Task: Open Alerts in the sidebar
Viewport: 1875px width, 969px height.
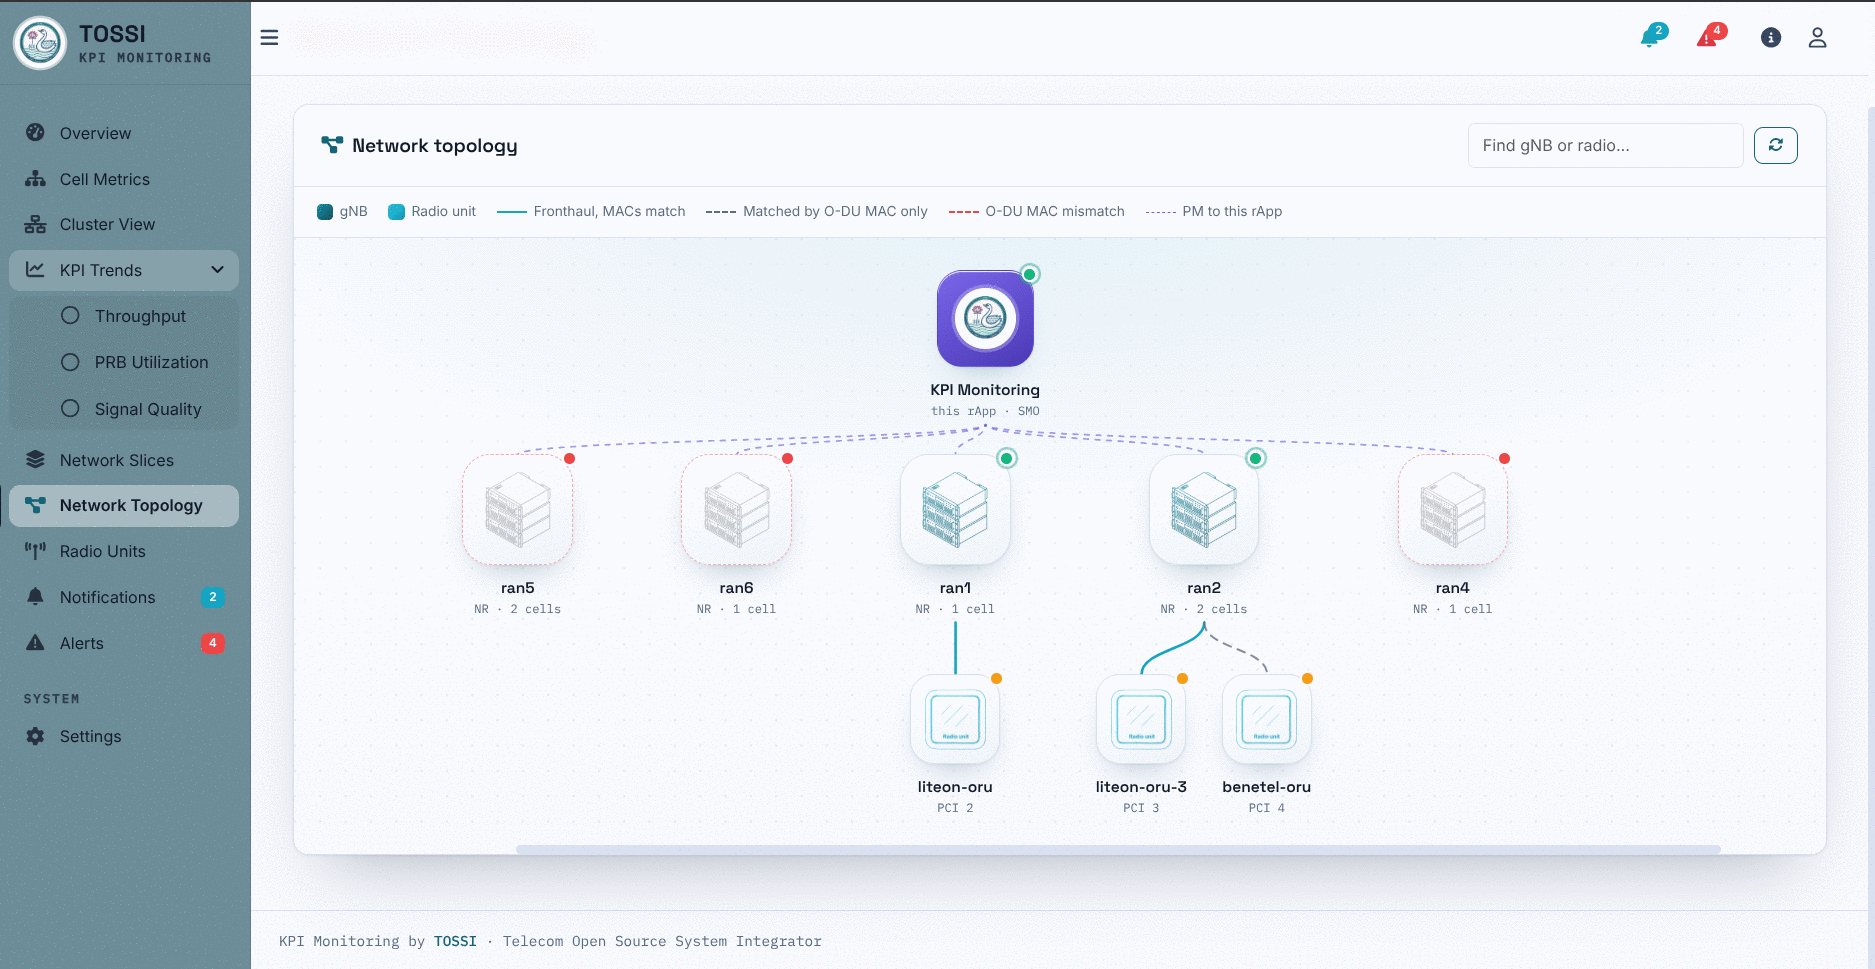Action: click(x=124, y=643)
